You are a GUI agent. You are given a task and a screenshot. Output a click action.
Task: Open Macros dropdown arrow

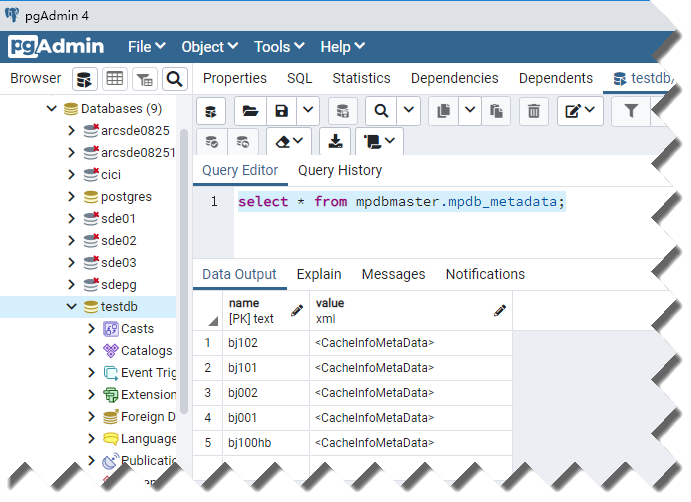pyautogui.click(x=390, y=141)
